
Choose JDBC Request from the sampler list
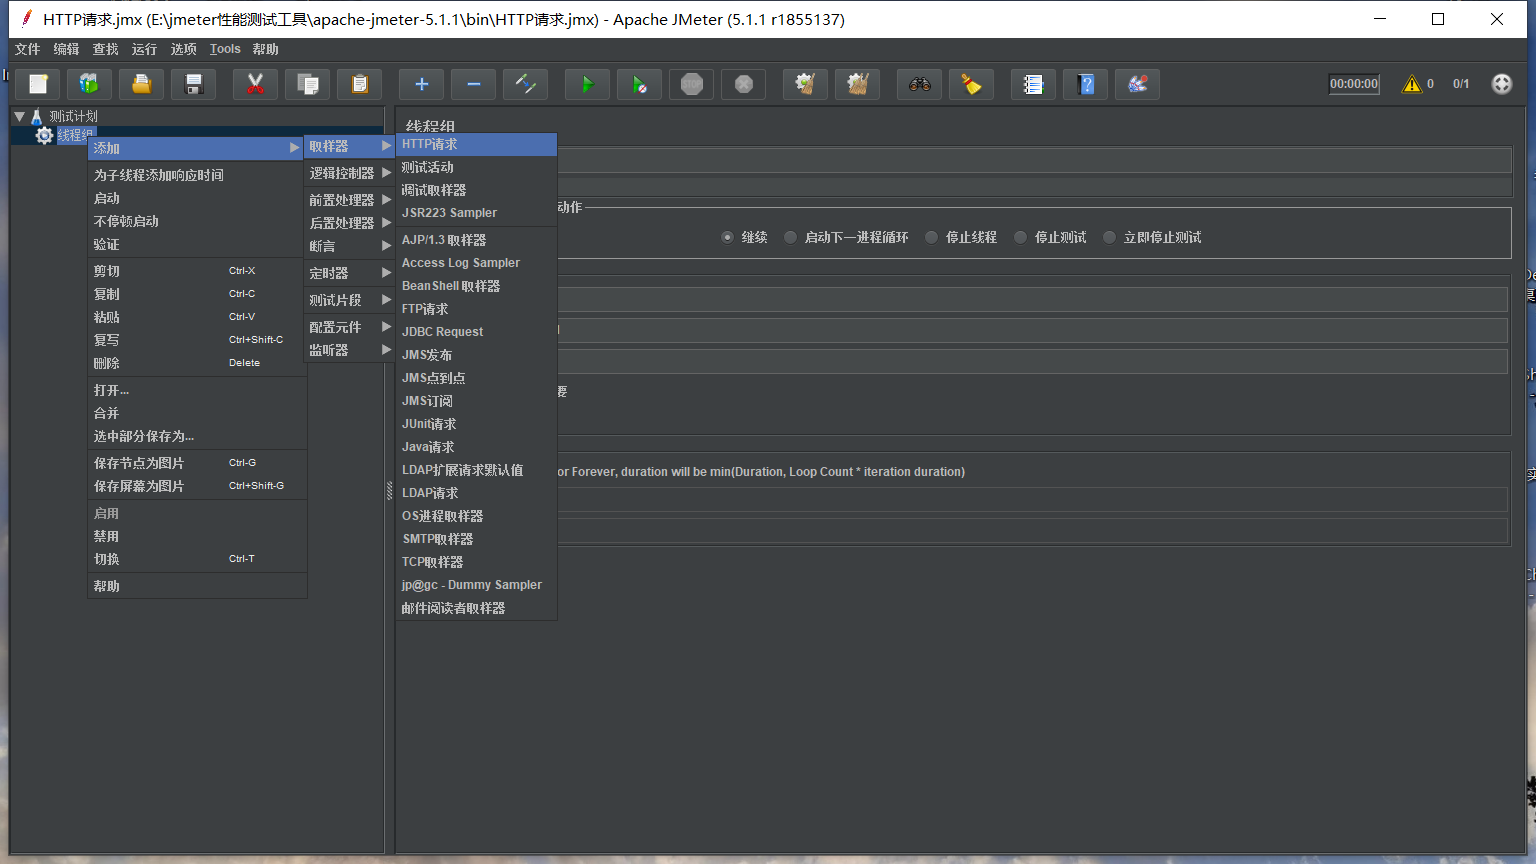click(477, 332)
